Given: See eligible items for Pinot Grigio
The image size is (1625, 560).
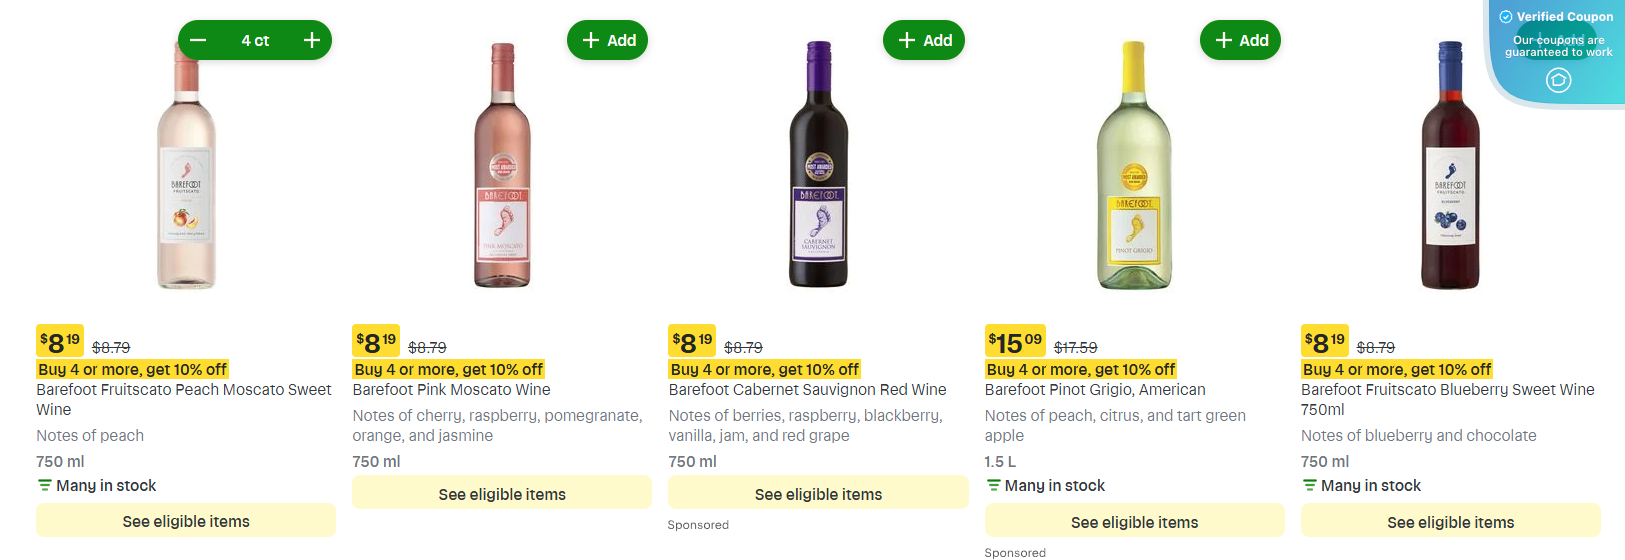Looking at the screenshot, I should (1134, 522).
